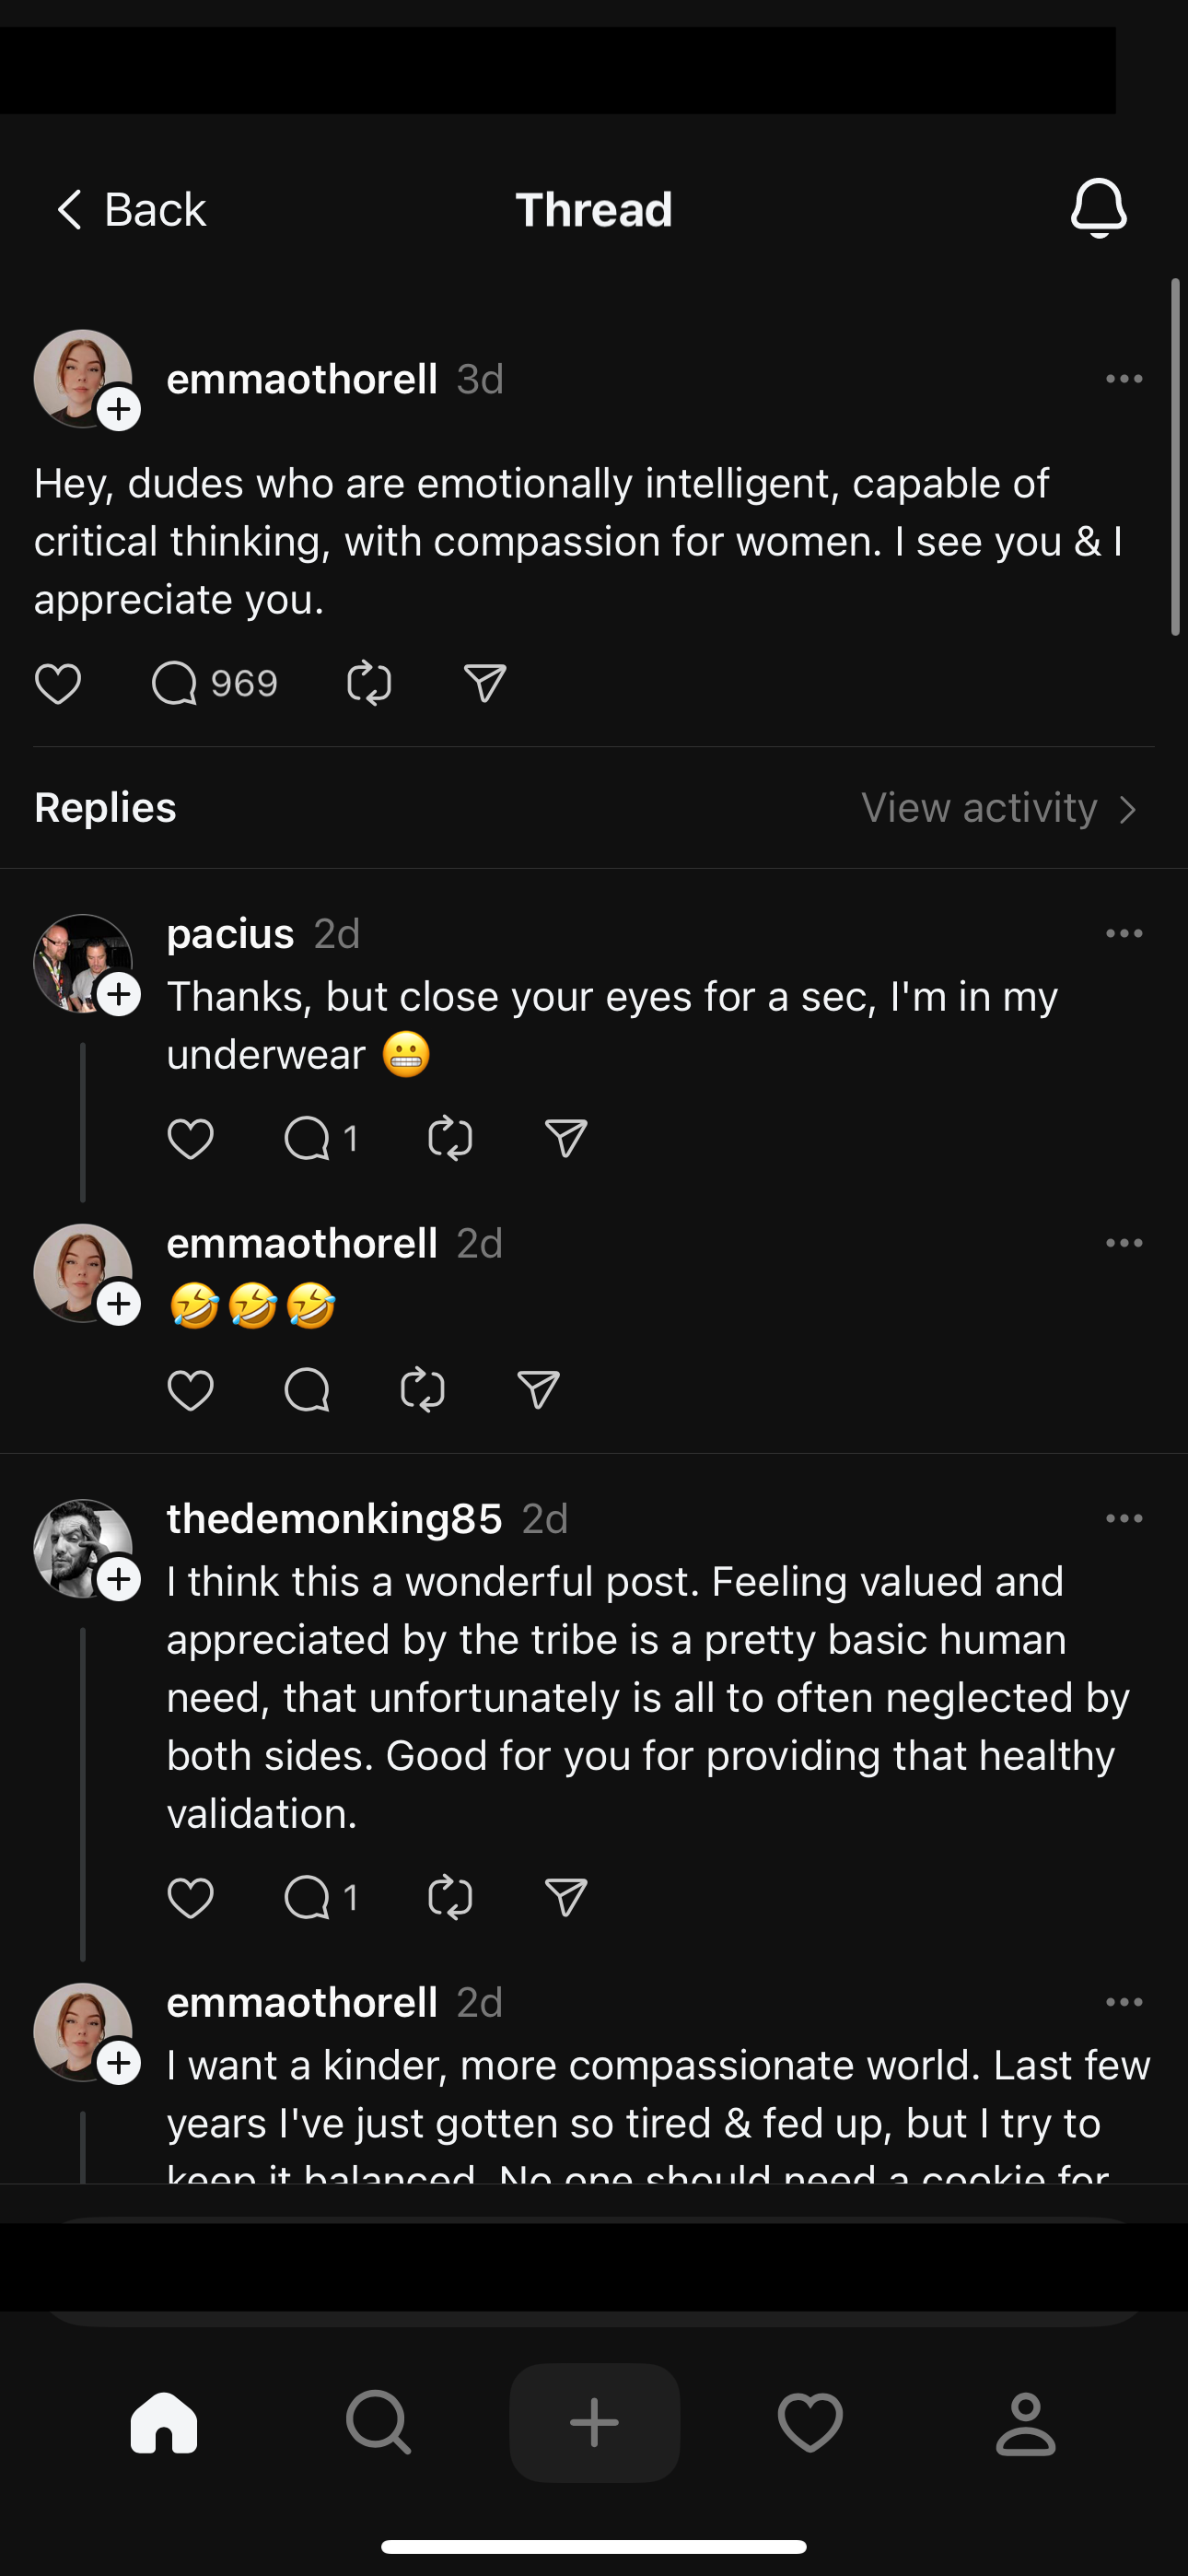The height and width of the screenshot is (2576, 1188).
Task: Follow pacius via avatar plus badge
Action: (x=119, y=995)
